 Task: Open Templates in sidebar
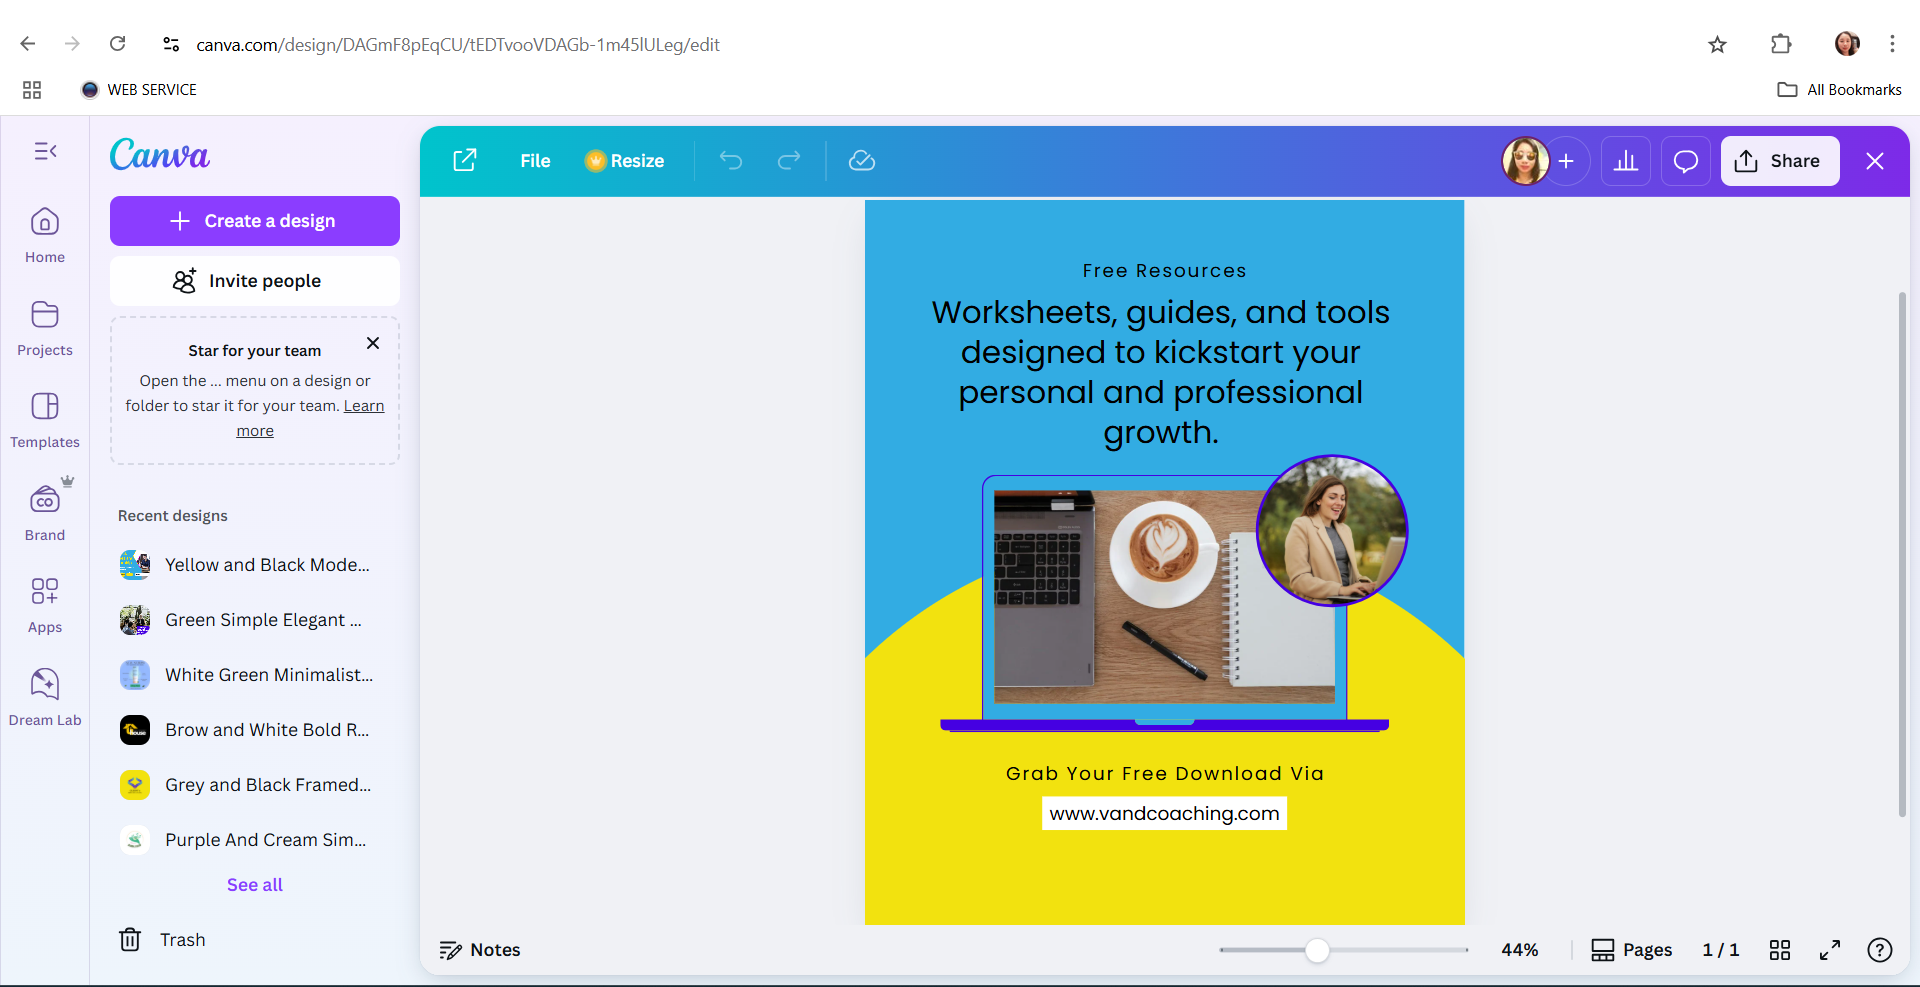point(45,420)
